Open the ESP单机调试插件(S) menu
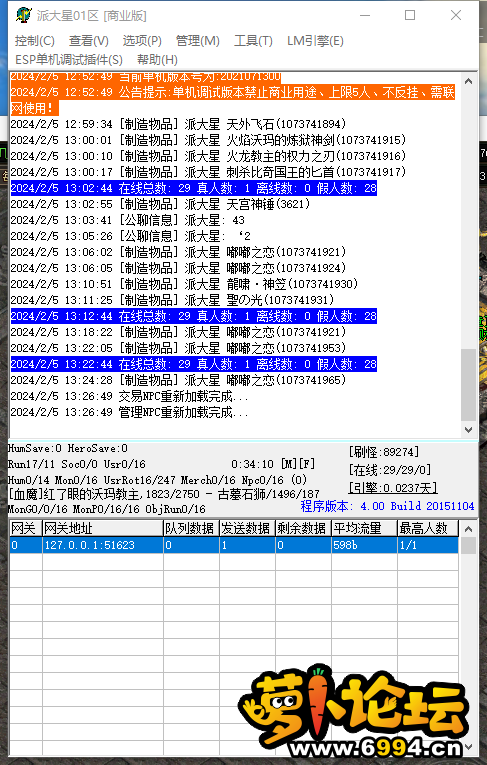This screenshot has height=765, width=487. tap(69, 60)
